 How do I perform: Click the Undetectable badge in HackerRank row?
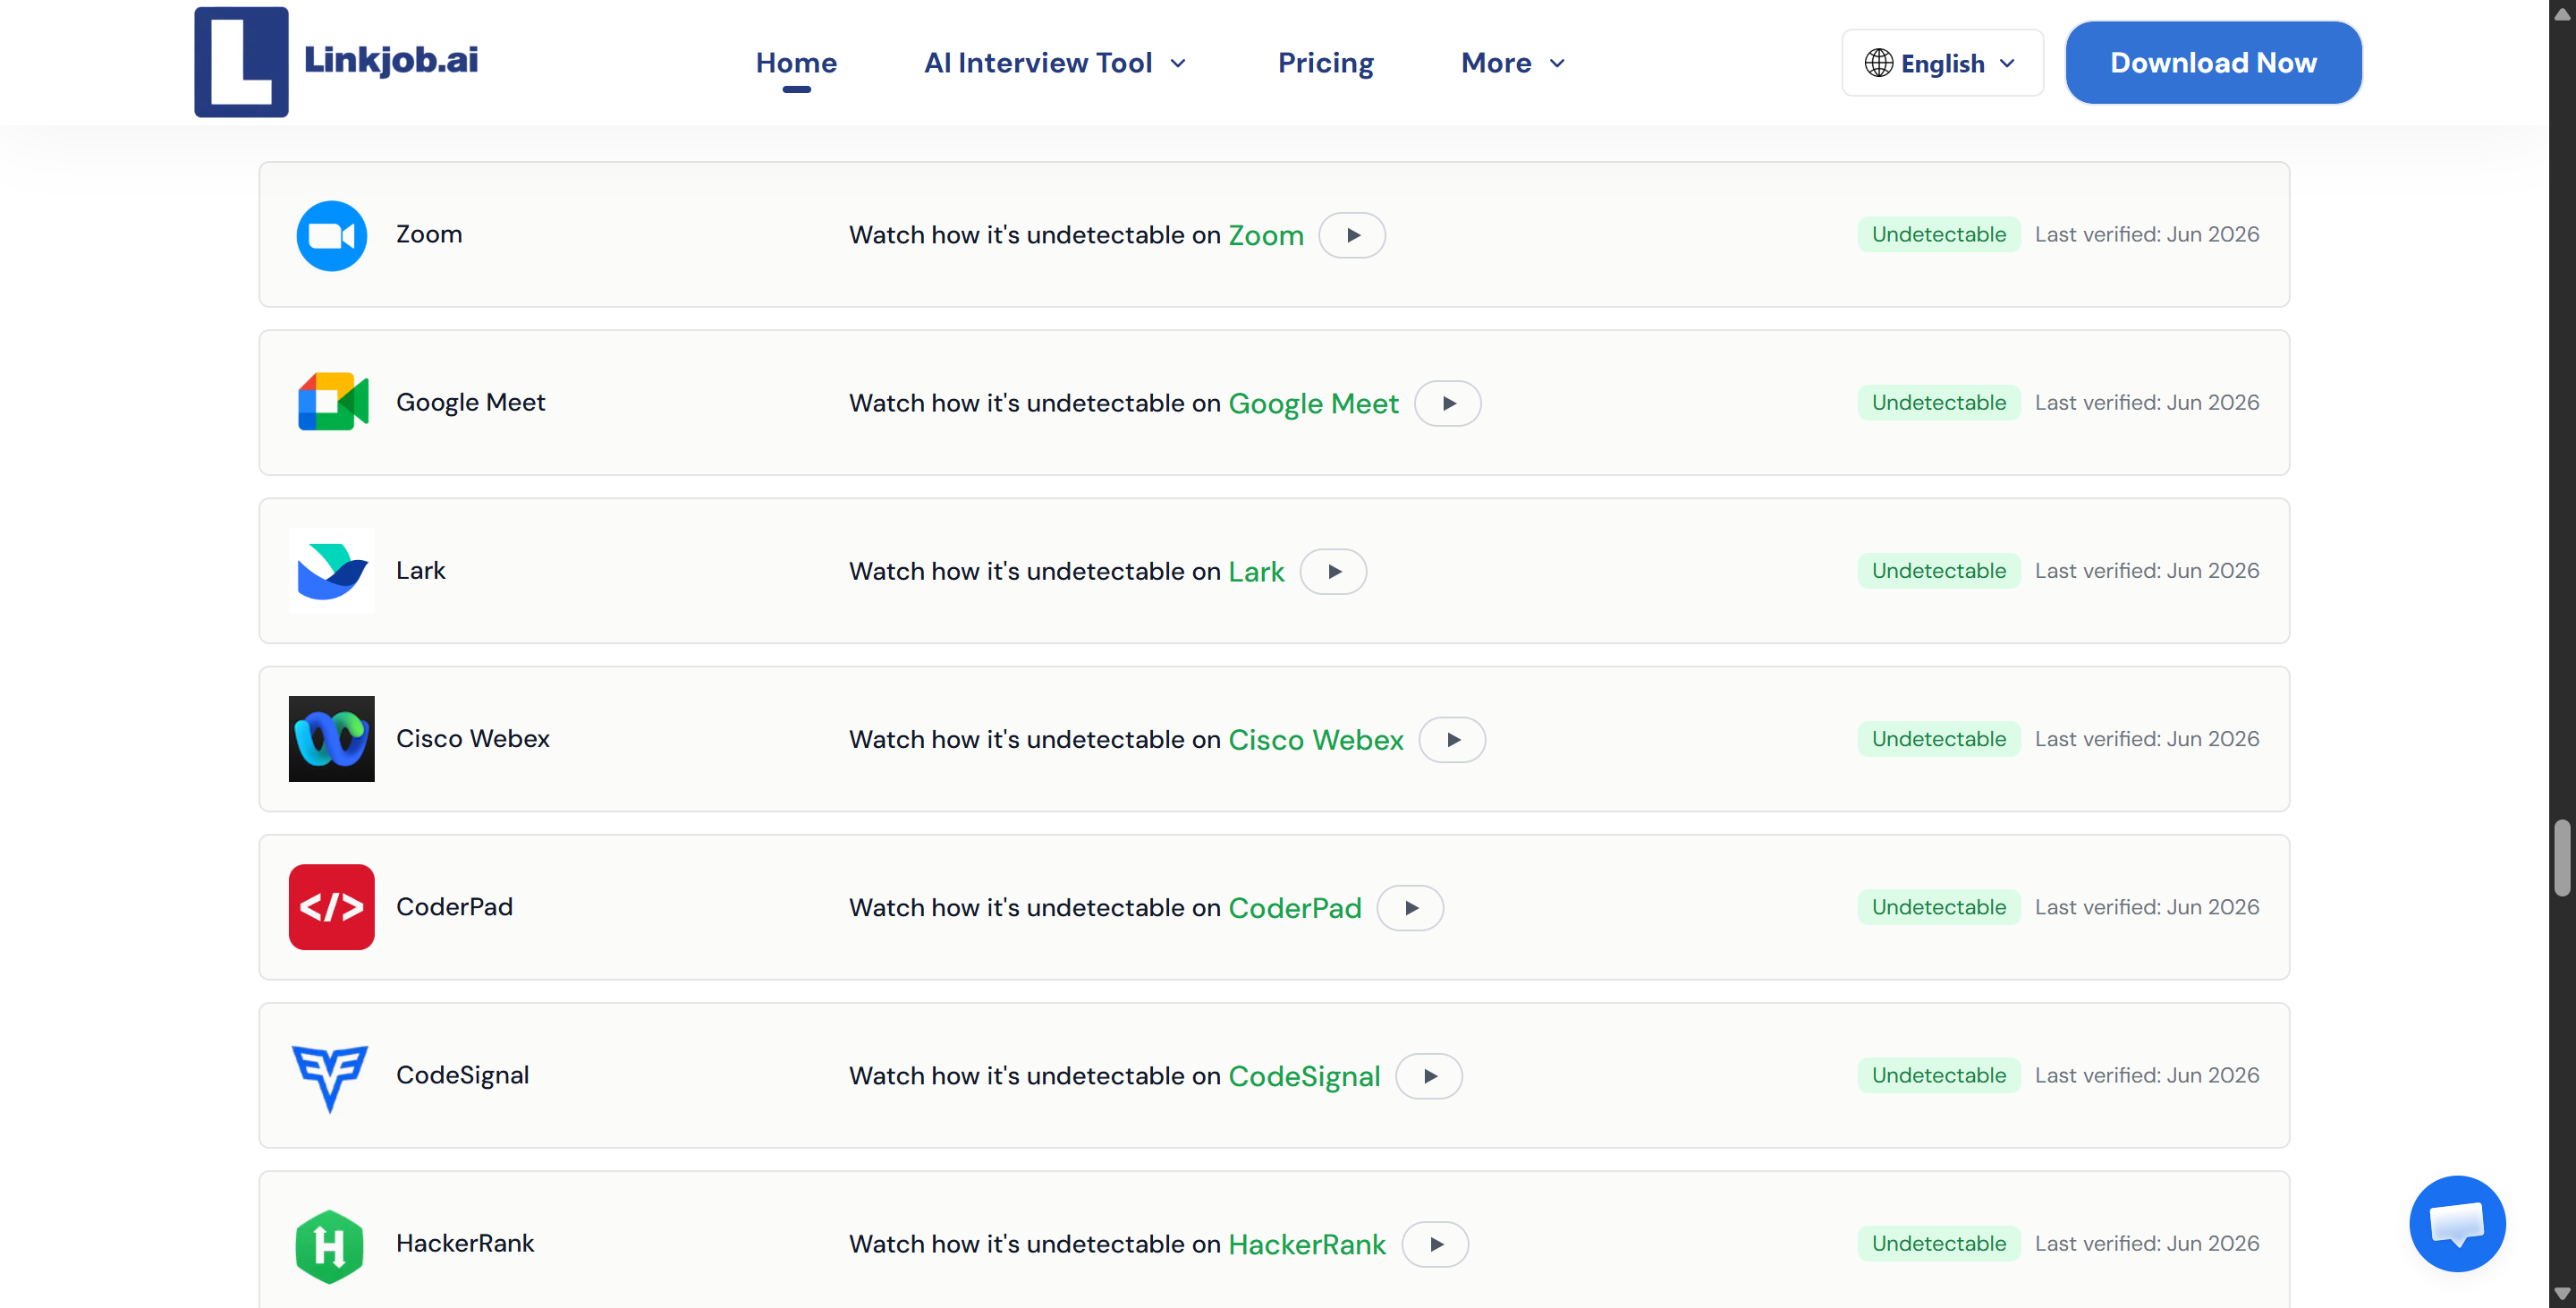[1938, 1243]
